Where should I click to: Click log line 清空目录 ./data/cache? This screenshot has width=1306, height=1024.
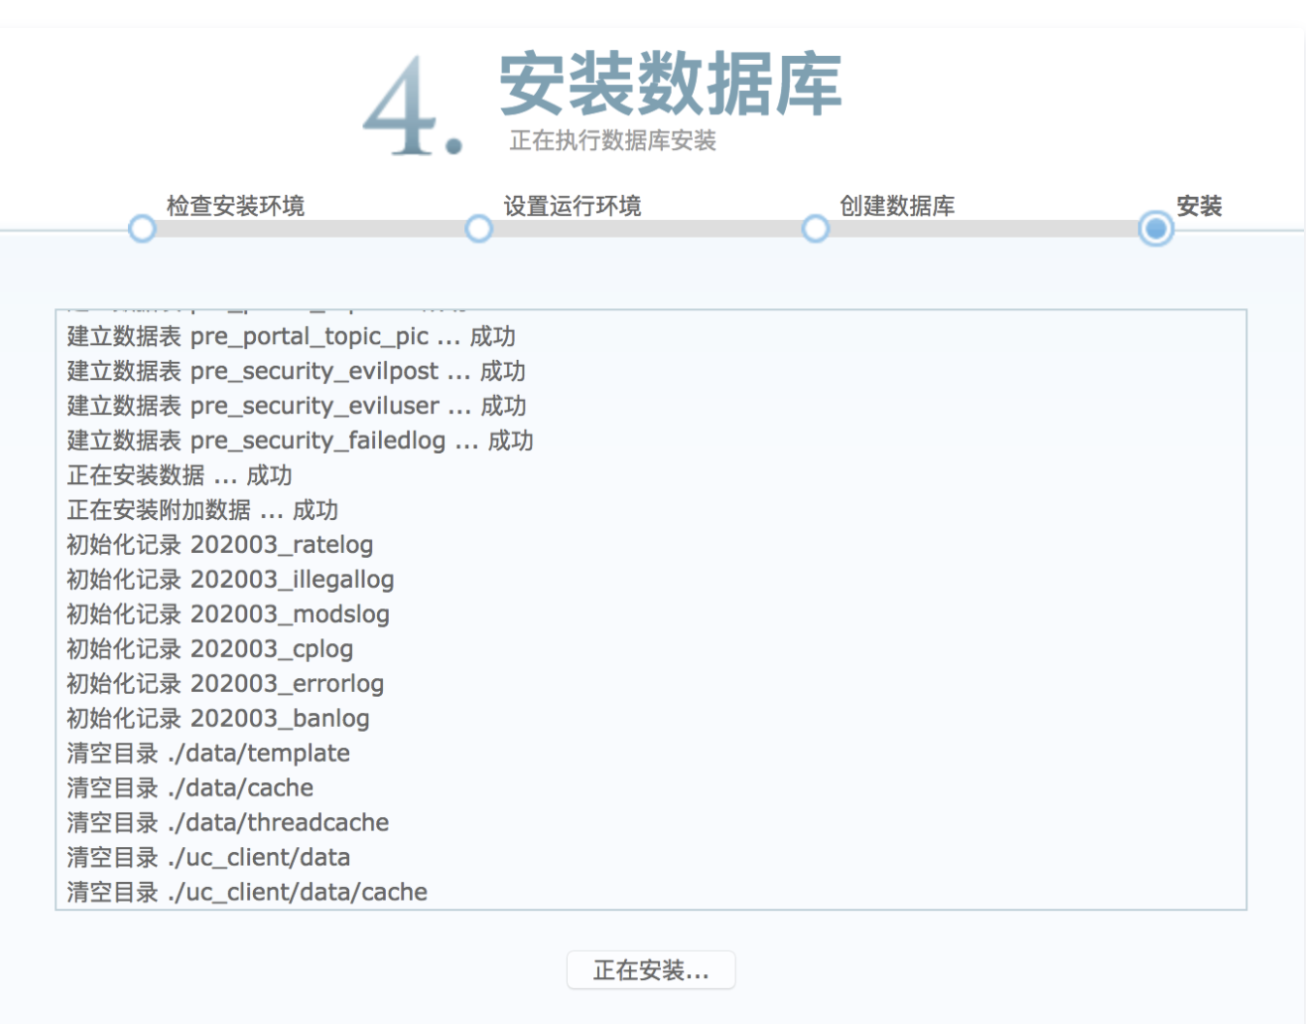click(190, 788)
